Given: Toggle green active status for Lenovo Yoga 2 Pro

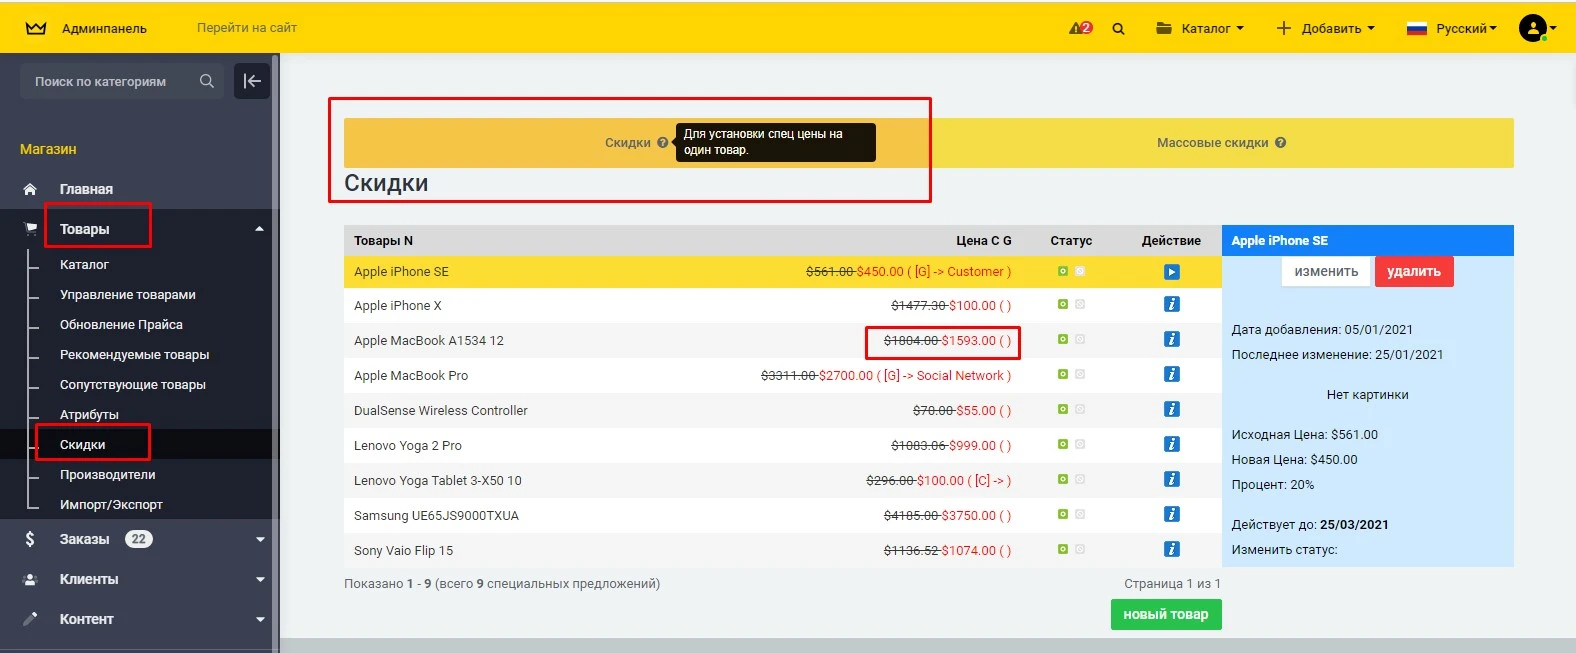Looking at the screenshot, I should coord(1063,444).
